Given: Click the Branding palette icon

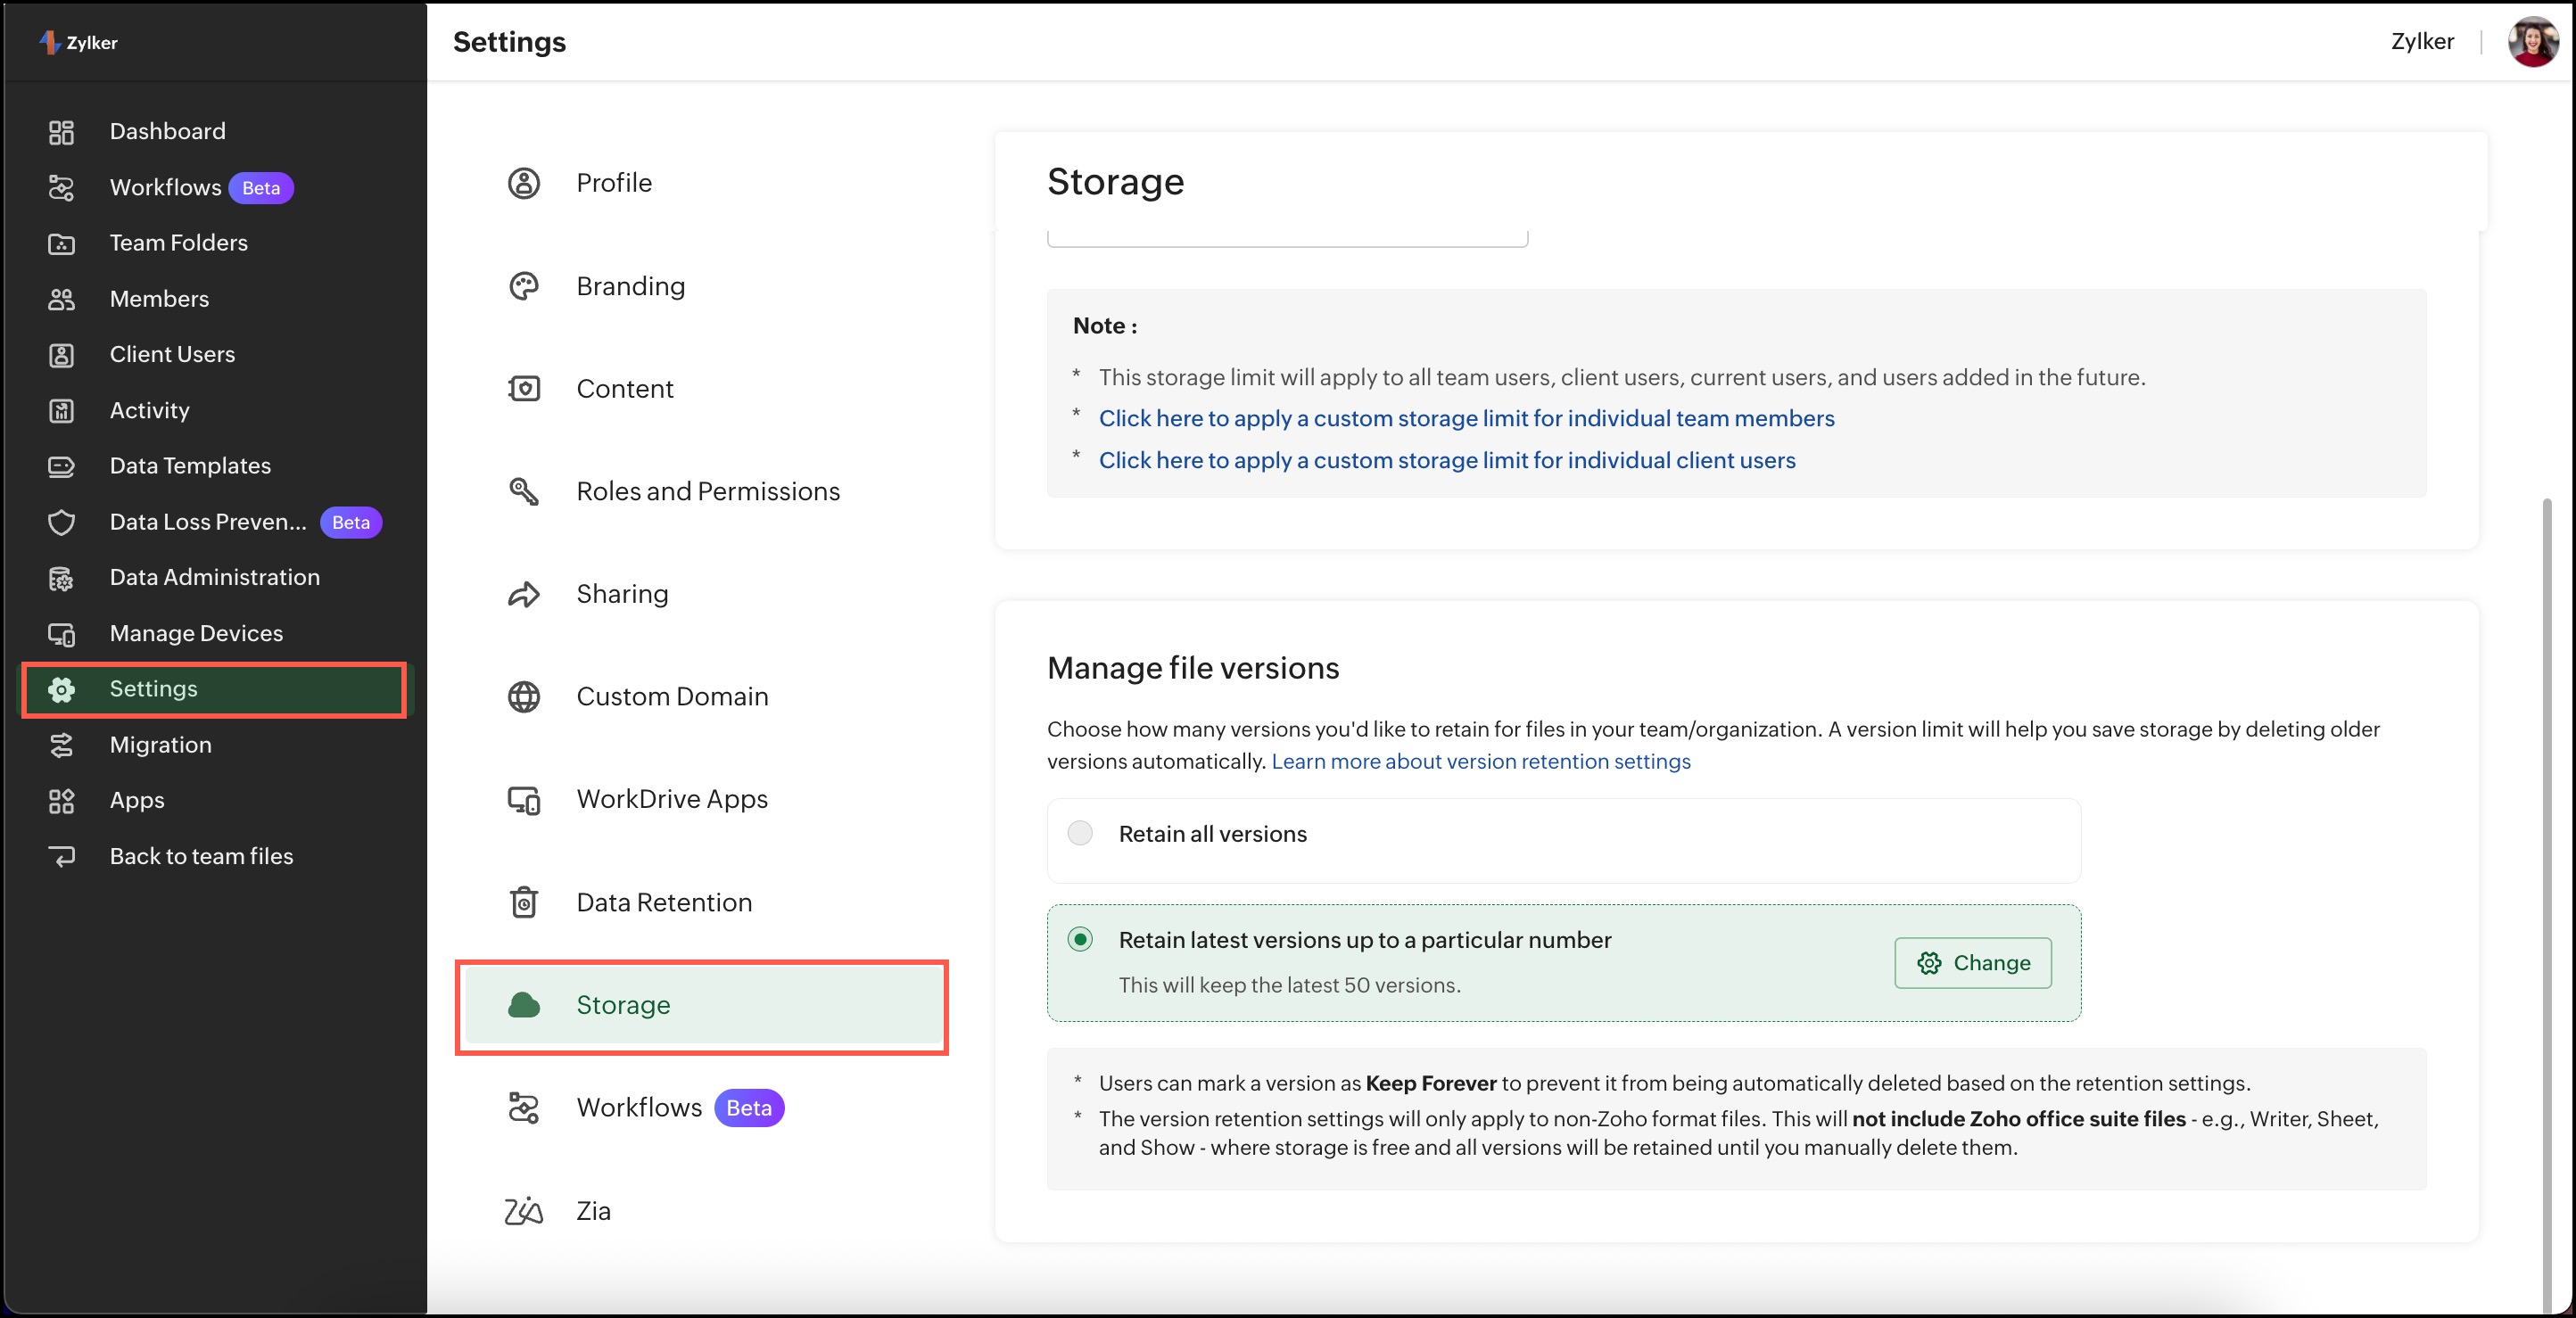Looking at the screenshot, I should tap(524, 286).
